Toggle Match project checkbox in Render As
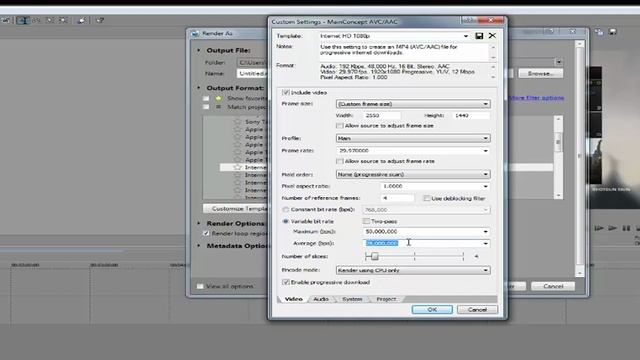The height and width of the screenshot is (360, 640). [206, 107]
